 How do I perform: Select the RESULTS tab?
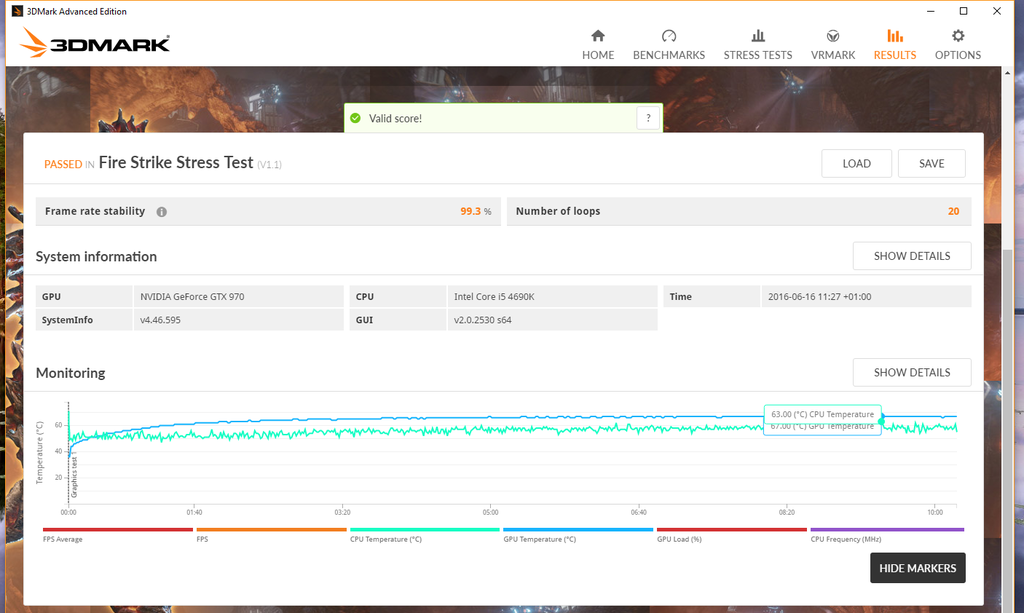pos(895,45)
